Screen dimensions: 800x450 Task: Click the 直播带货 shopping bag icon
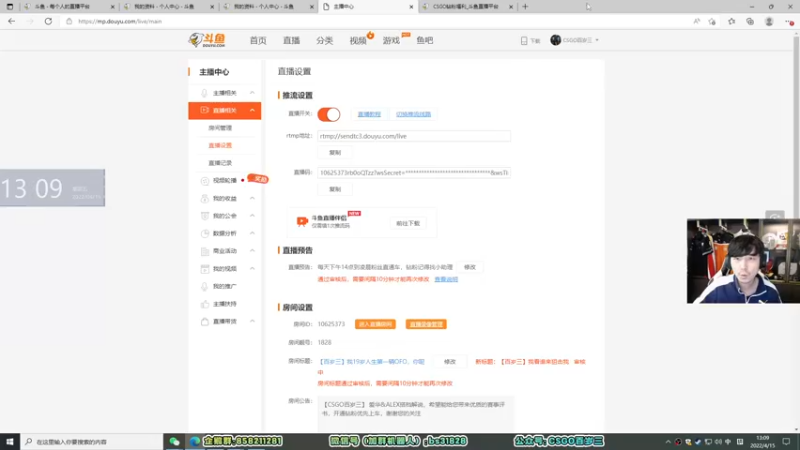(x=205, y=321)
